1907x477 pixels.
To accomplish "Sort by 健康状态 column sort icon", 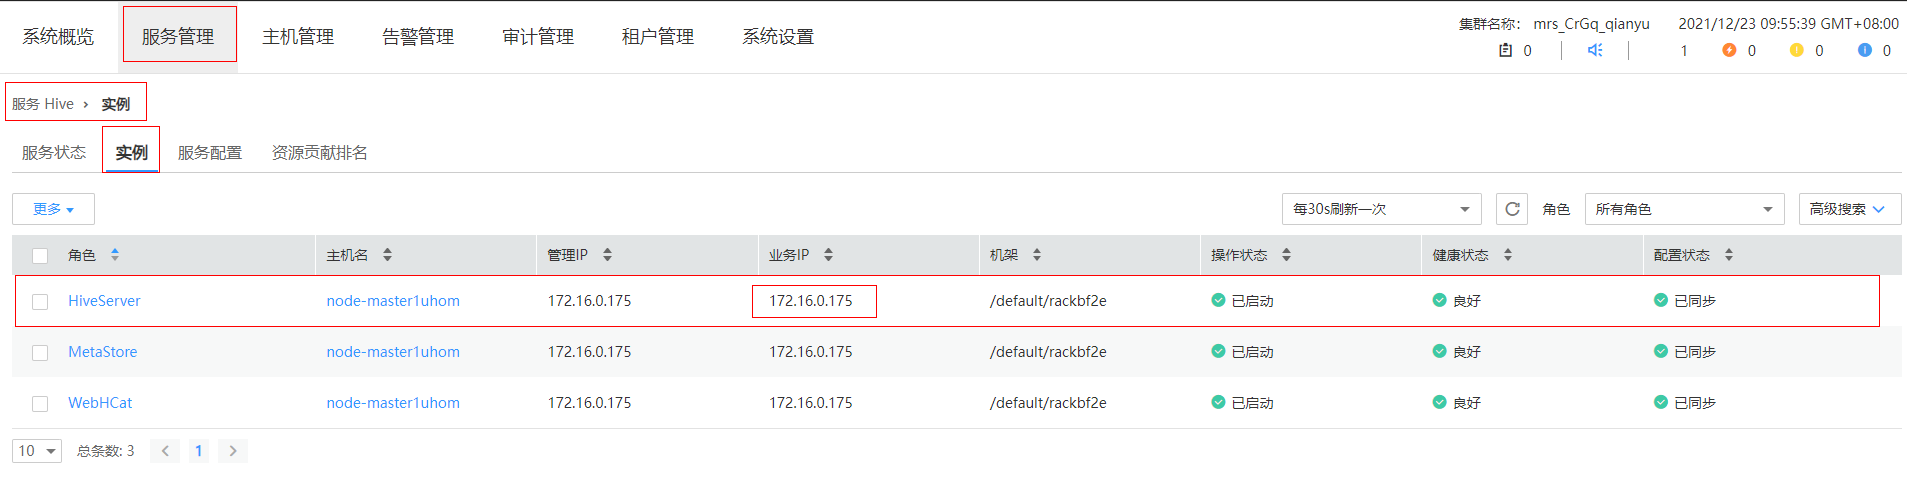I will [1507, 255].
